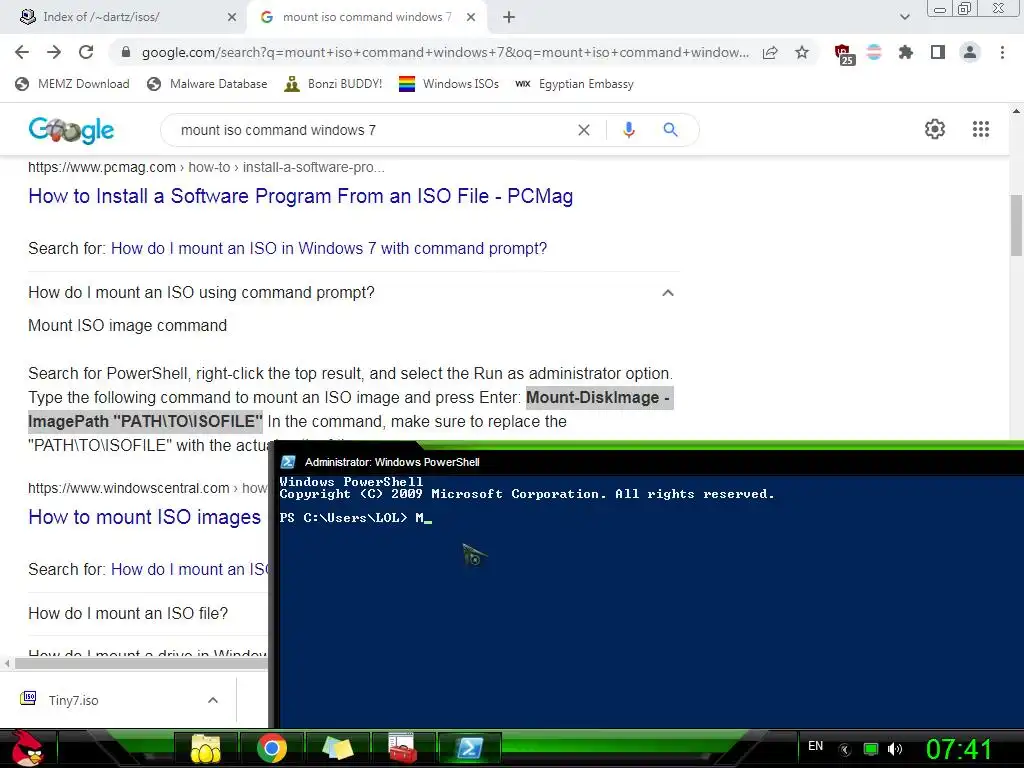1024x768 pixels.
Task: Select the mount iso command tab
Action: (x=366, y=17)
